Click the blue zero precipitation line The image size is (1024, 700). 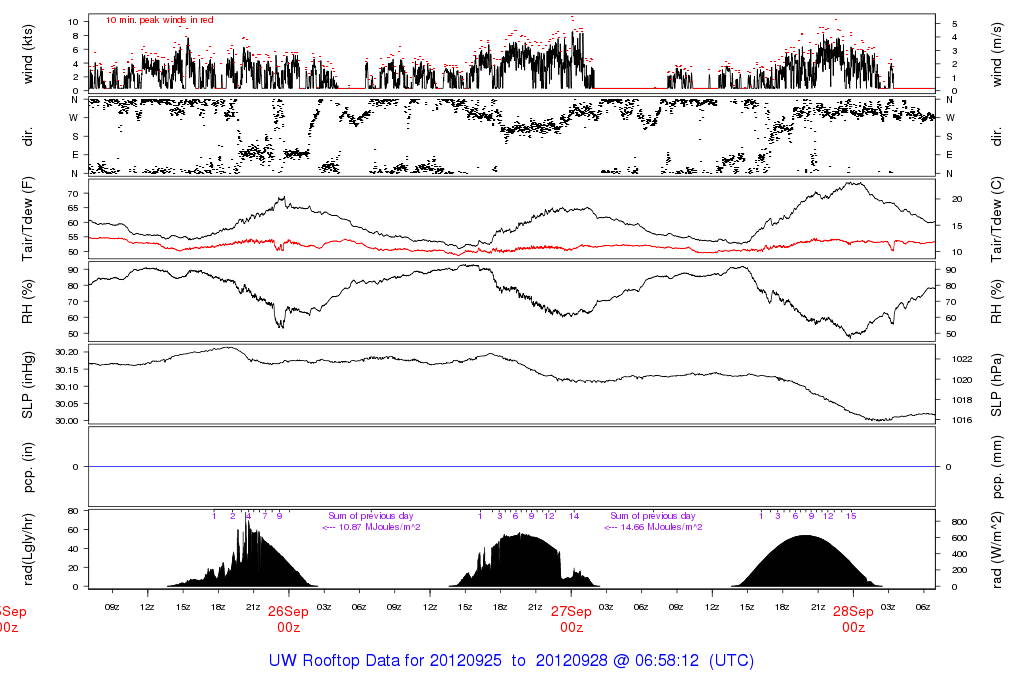[x=511, y=467]
